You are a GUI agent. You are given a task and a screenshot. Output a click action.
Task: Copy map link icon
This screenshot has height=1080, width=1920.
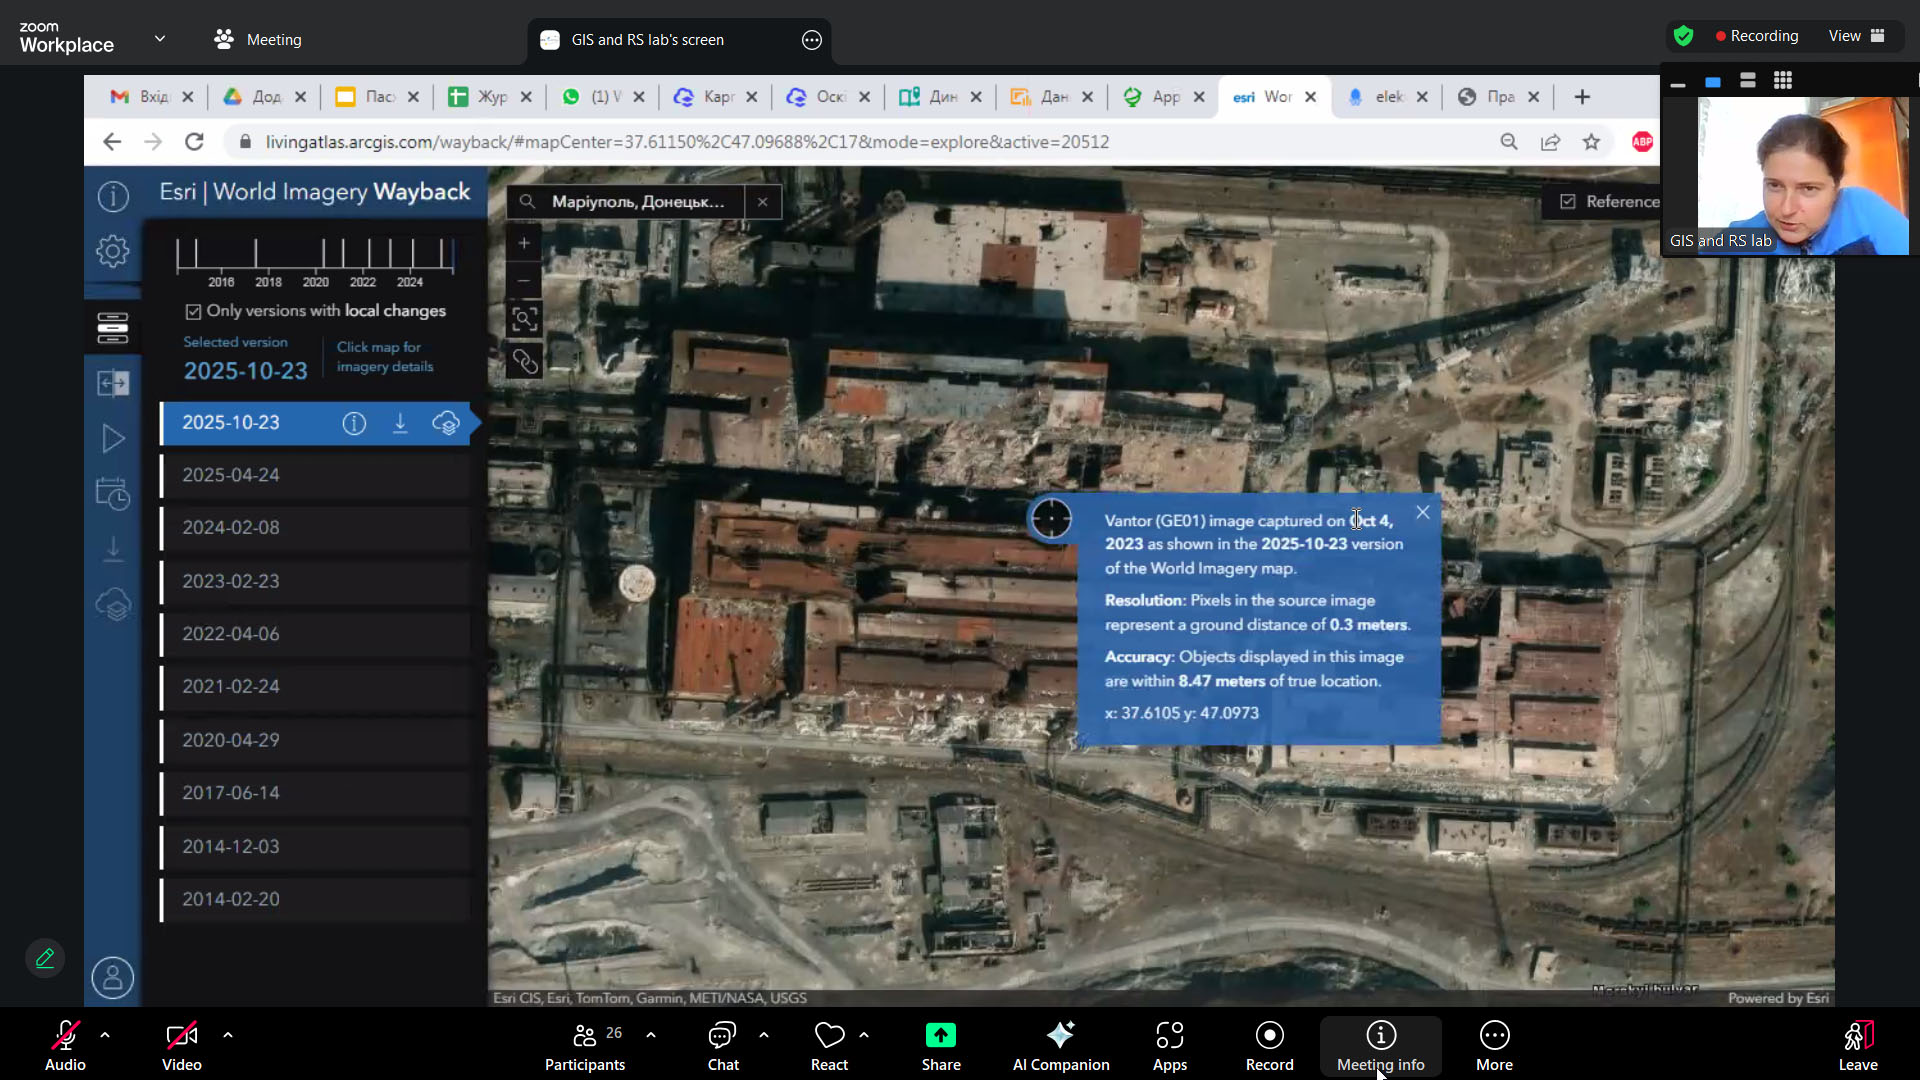coord(524,362)
